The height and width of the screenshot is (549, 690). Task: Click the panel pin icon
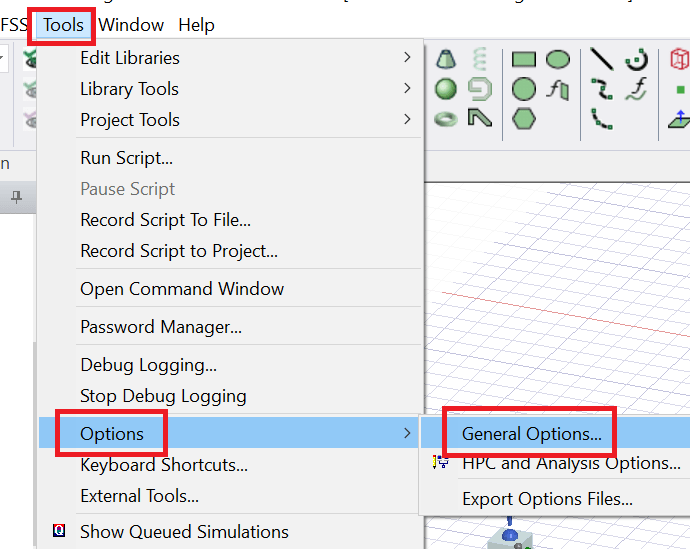(16, 198)
